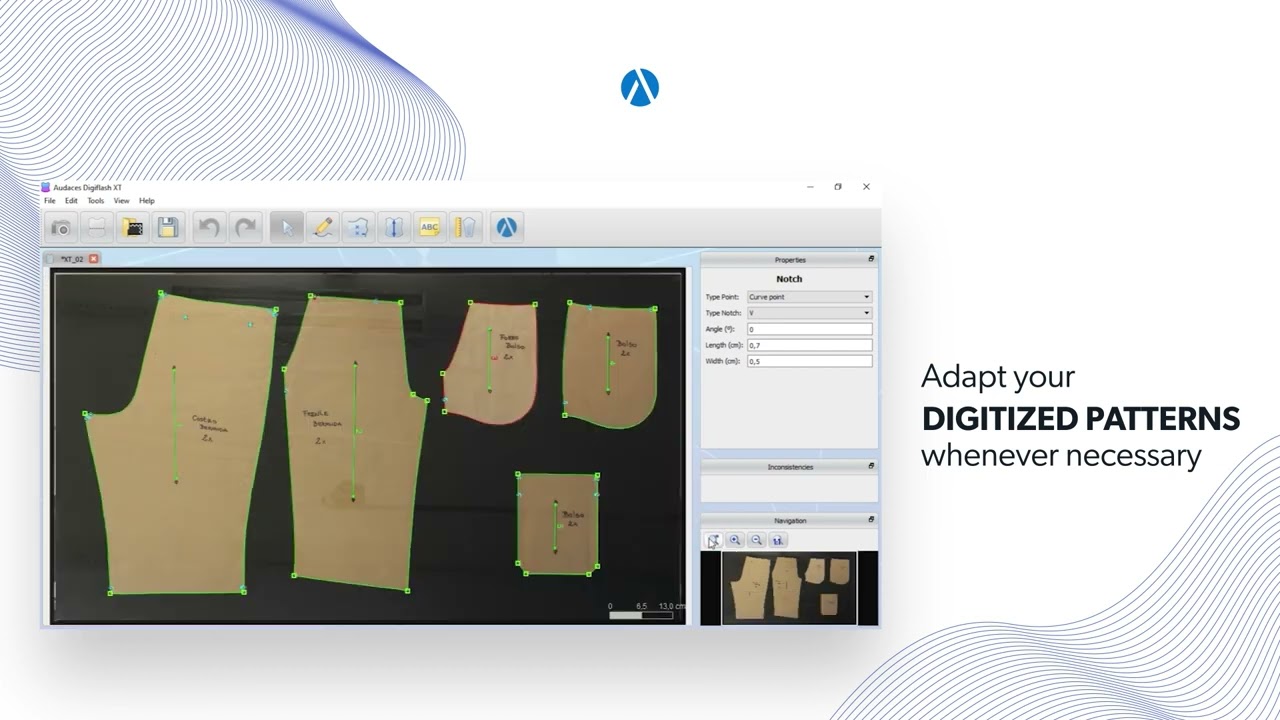
Task: Open the Type Notch dropdown
Action: point(809,313)
